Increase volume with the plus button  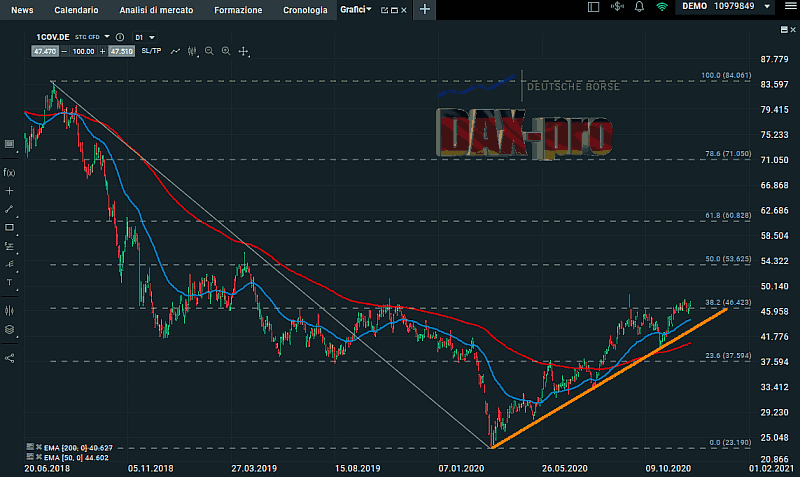tap(103, 51)
